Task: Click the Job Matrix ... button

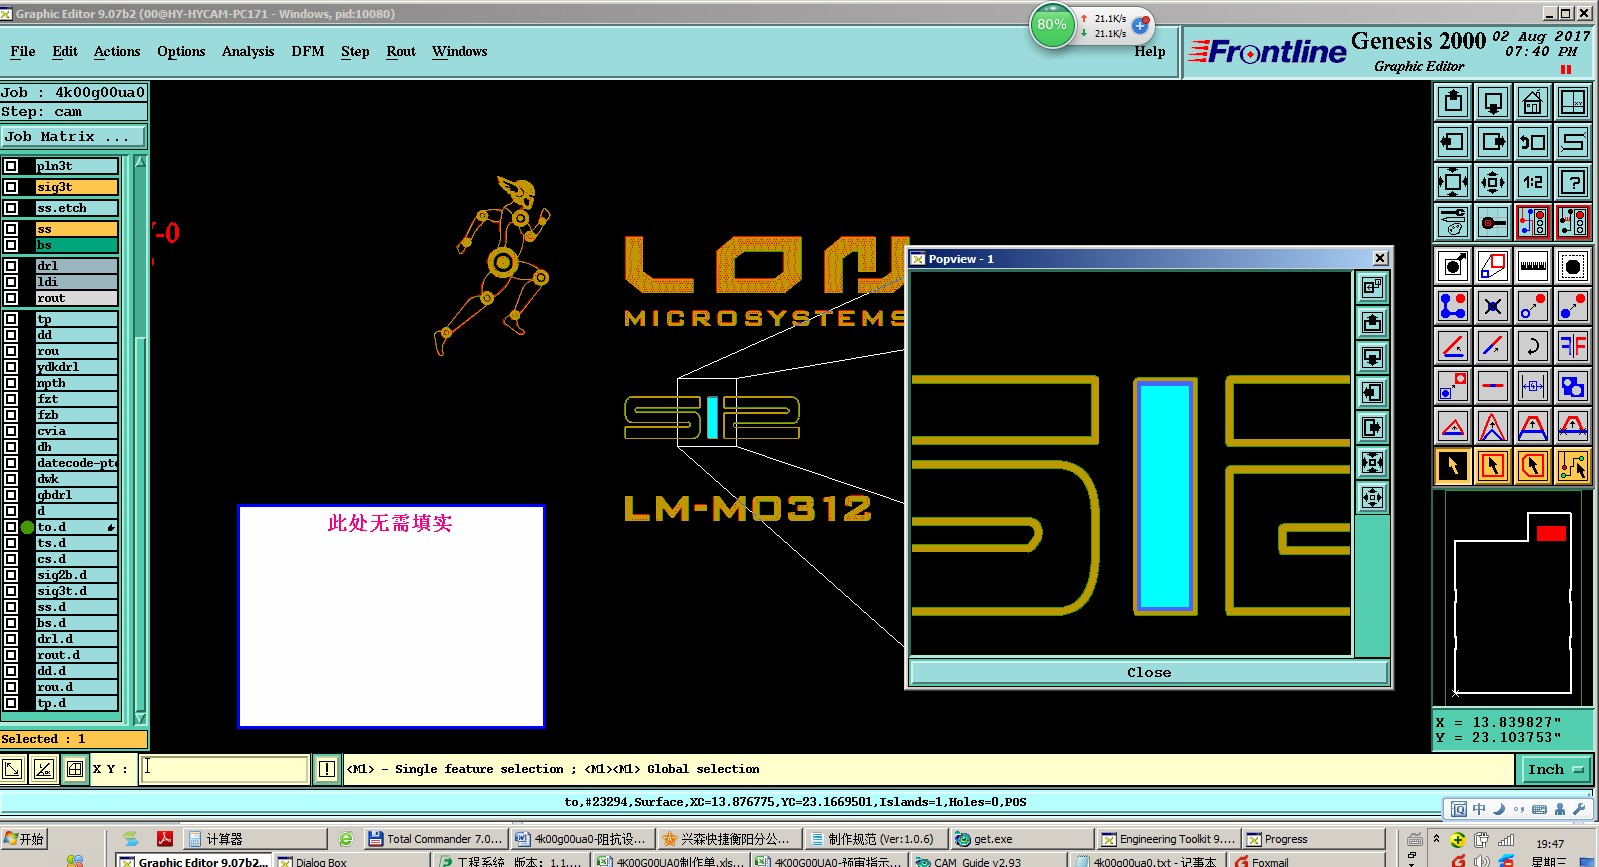Action: pos(74,136)
